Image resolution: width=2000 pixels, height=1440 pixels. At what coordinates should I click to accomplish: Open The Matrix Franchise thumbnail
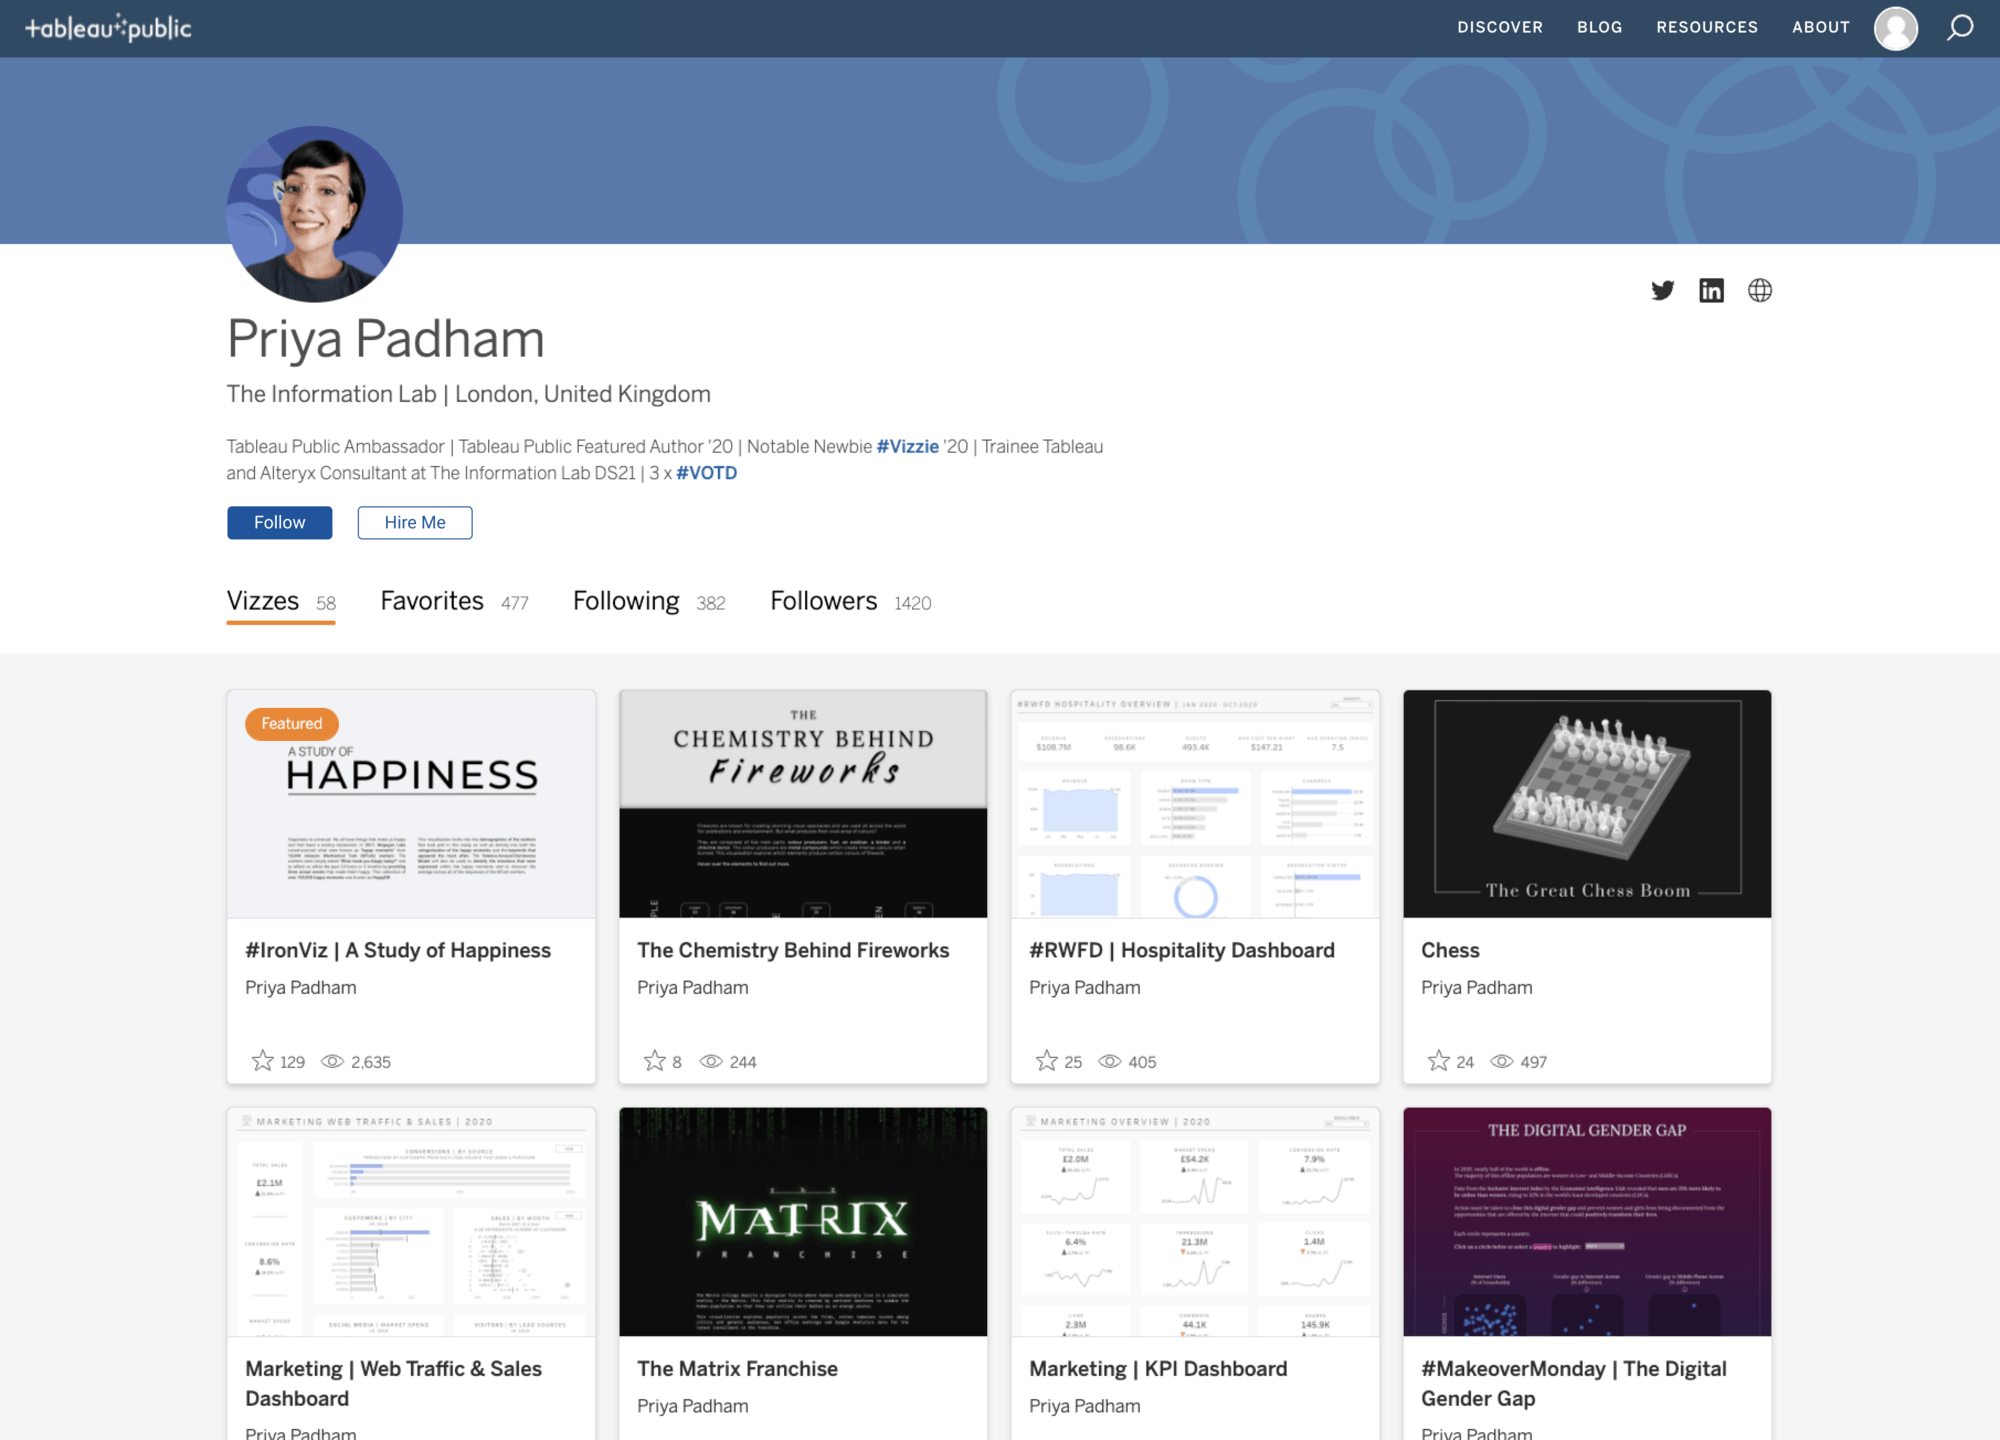[x=803, y=1221]
